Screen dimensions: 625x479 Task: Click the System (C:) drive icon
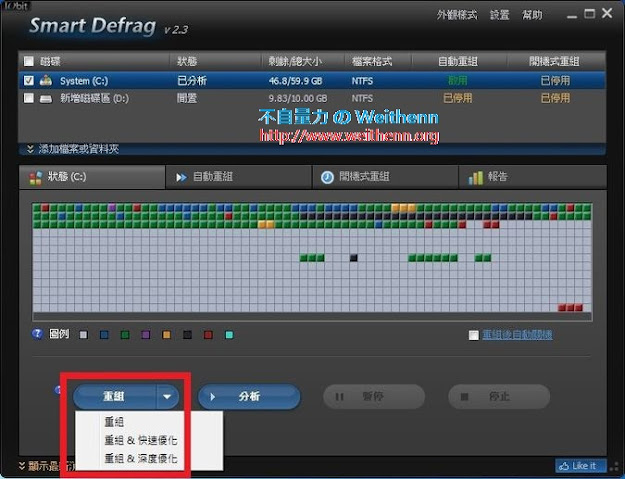(46, 80)
